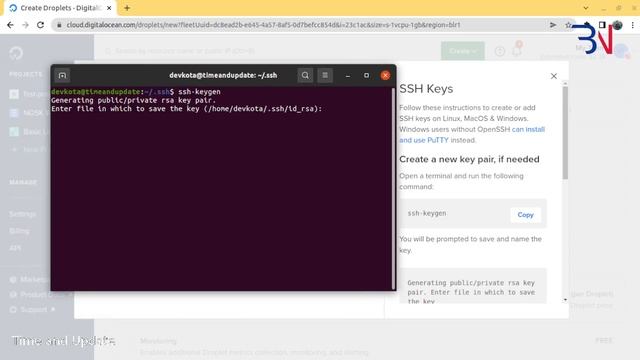This screenshot has width=640, height=360.
Task: Open API in the sidebar
Action: point(15,248)
